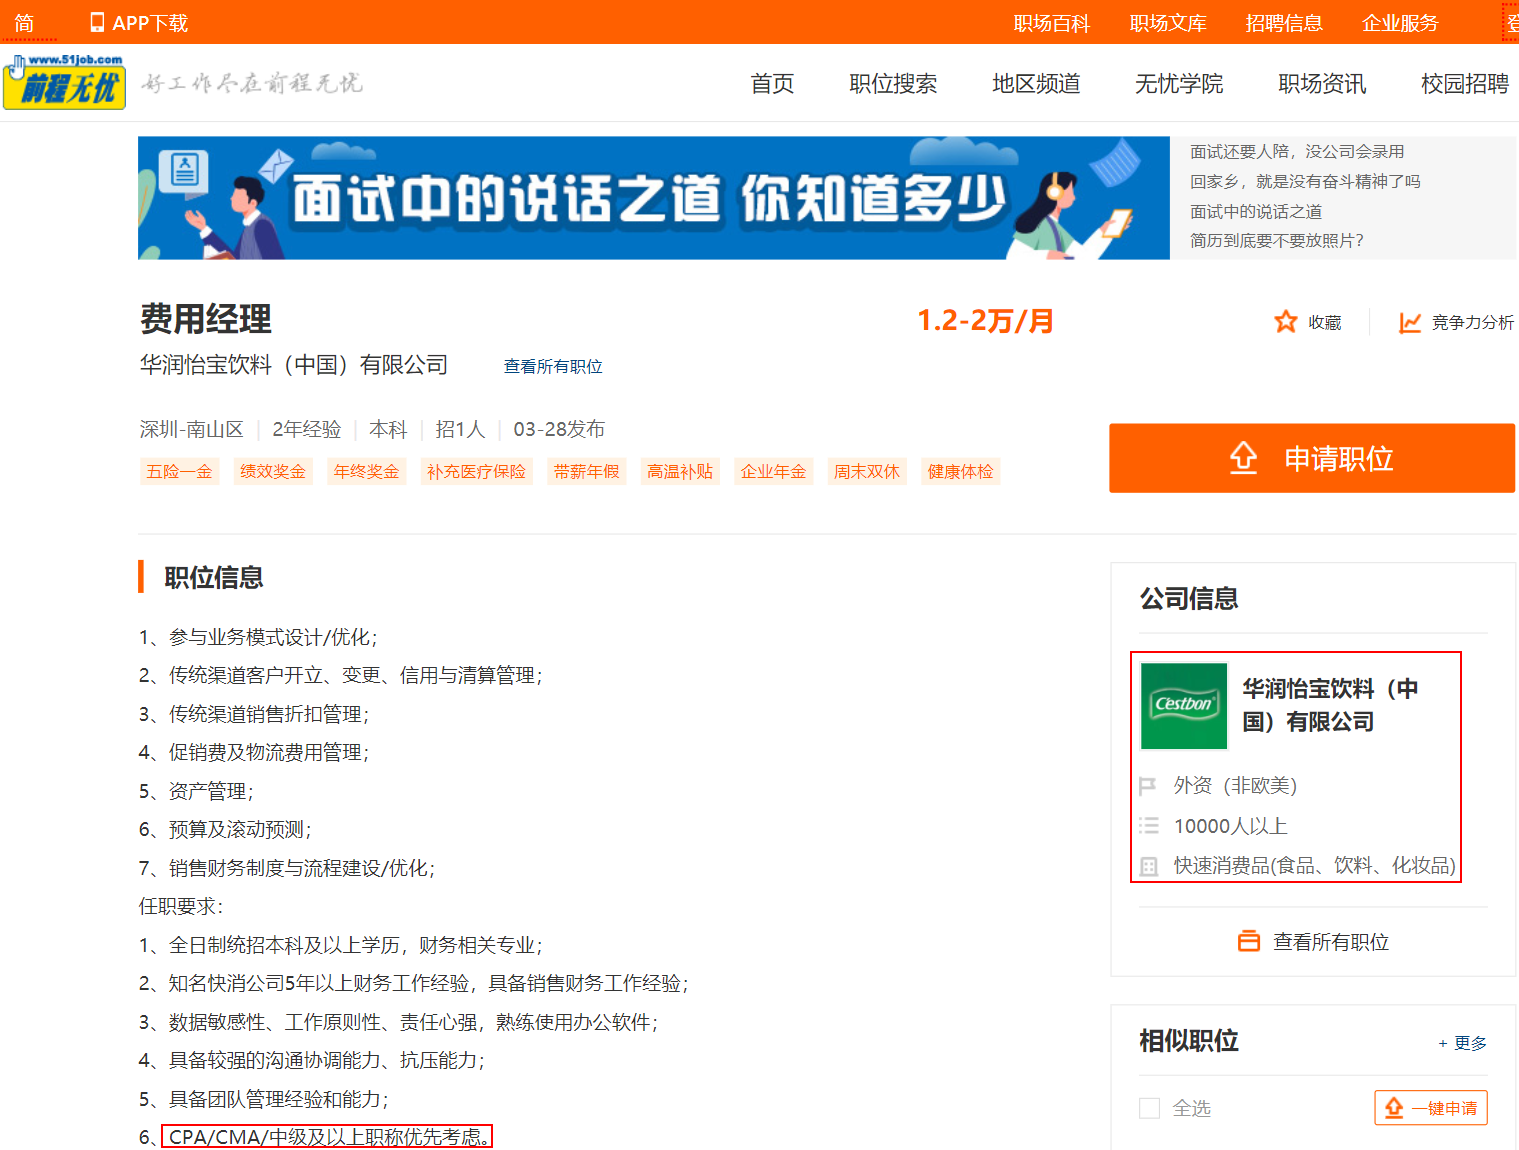
Task: Open the 职场资讯 navigation item
Action: 1322,84
